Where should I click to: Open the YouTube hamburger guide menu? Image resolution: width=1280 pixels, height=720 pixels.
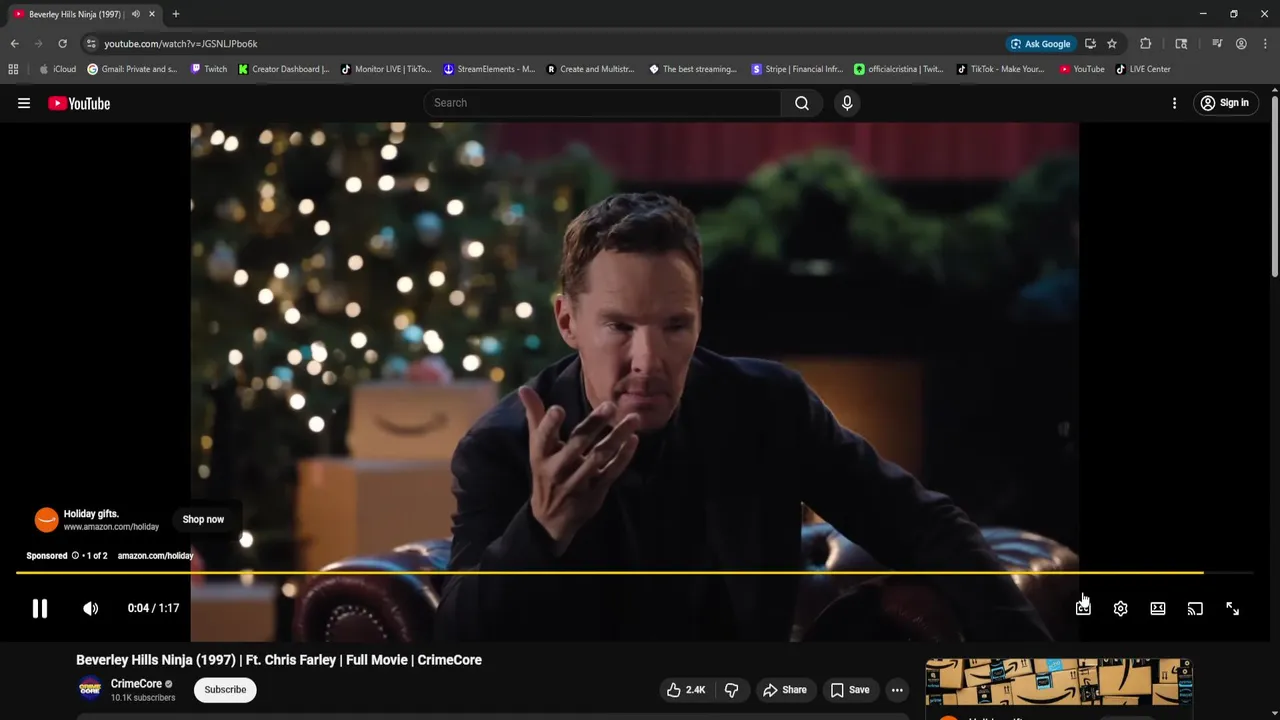tap(24, 103)
